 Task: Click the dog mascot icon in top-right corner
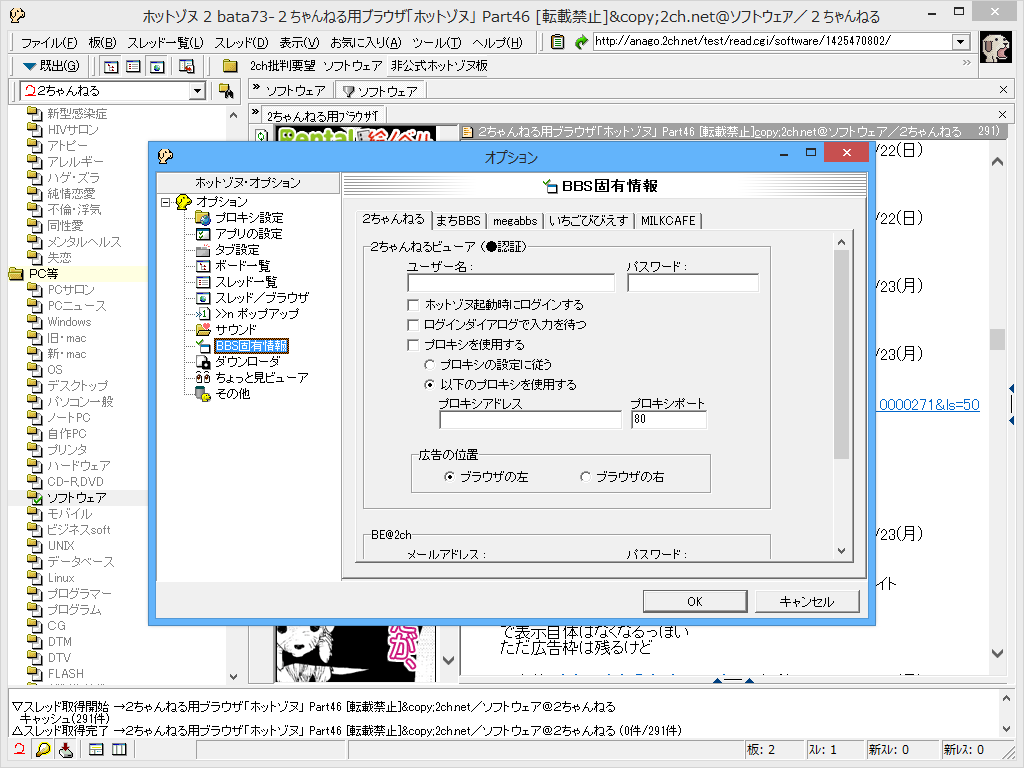994,42
